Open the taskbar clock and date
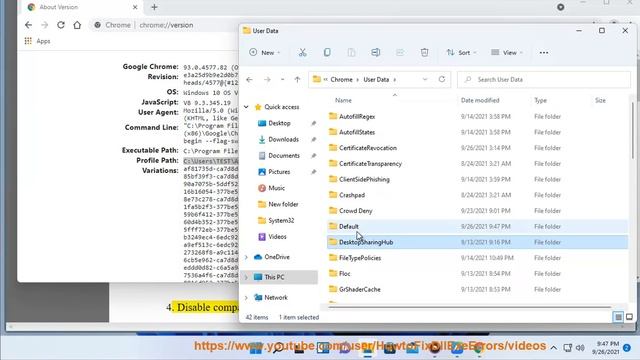This screenshot has height=360, width=640. (x=607, y=348)
